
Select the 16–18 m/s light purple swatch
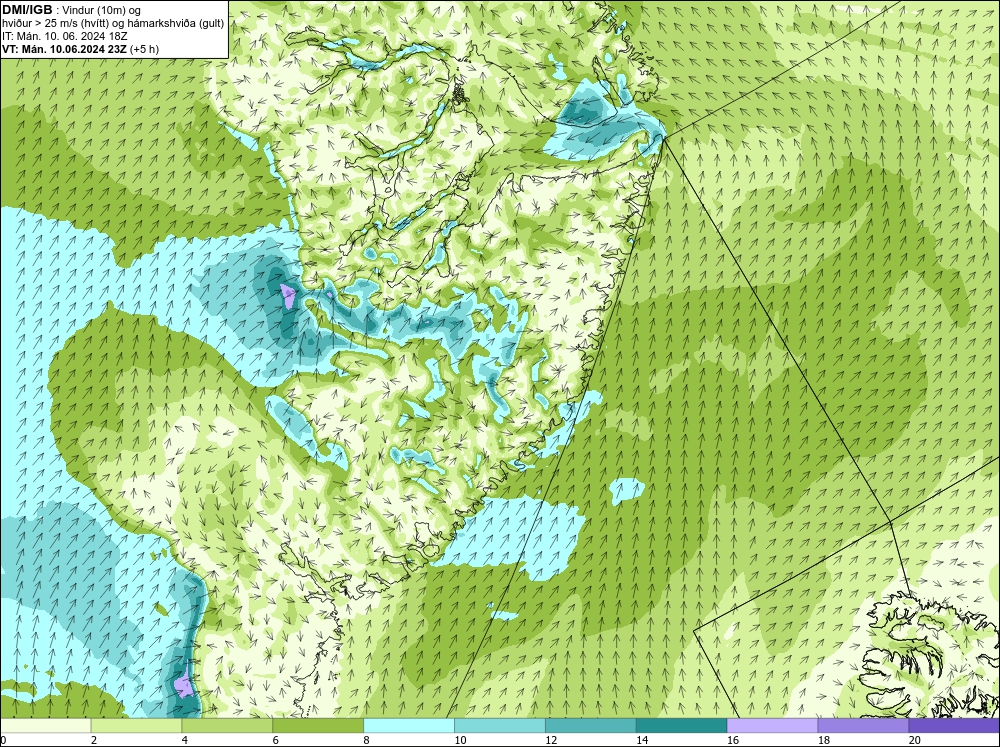click(772, 725)
